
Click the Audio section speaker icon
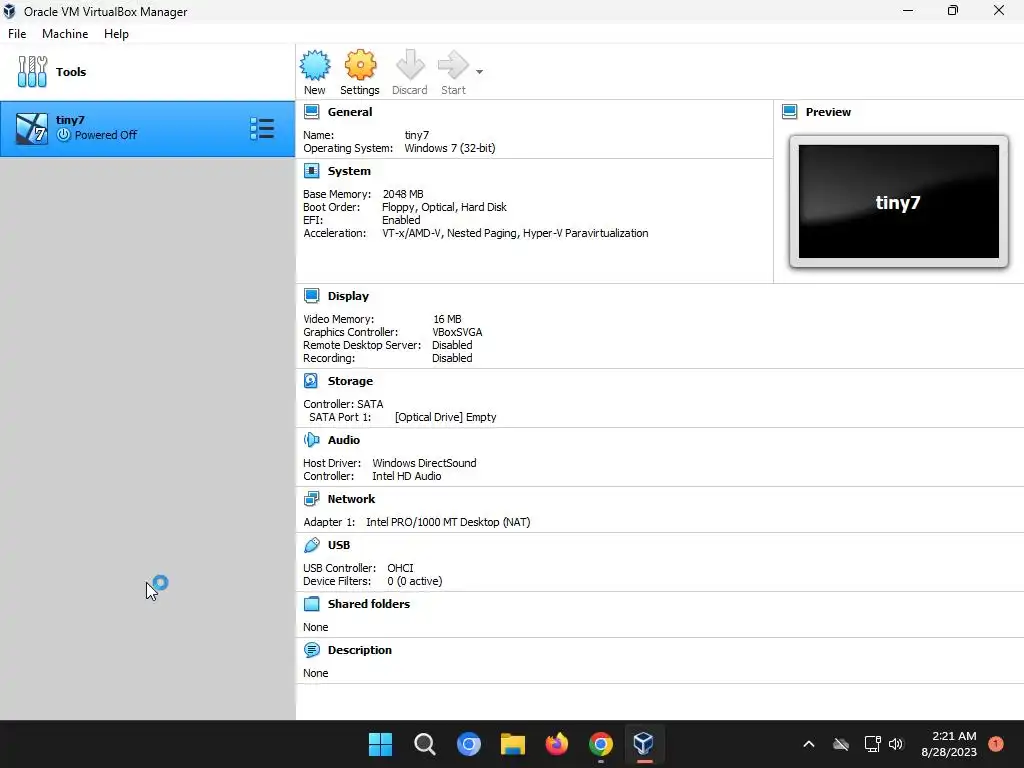[x=312, y=440]
